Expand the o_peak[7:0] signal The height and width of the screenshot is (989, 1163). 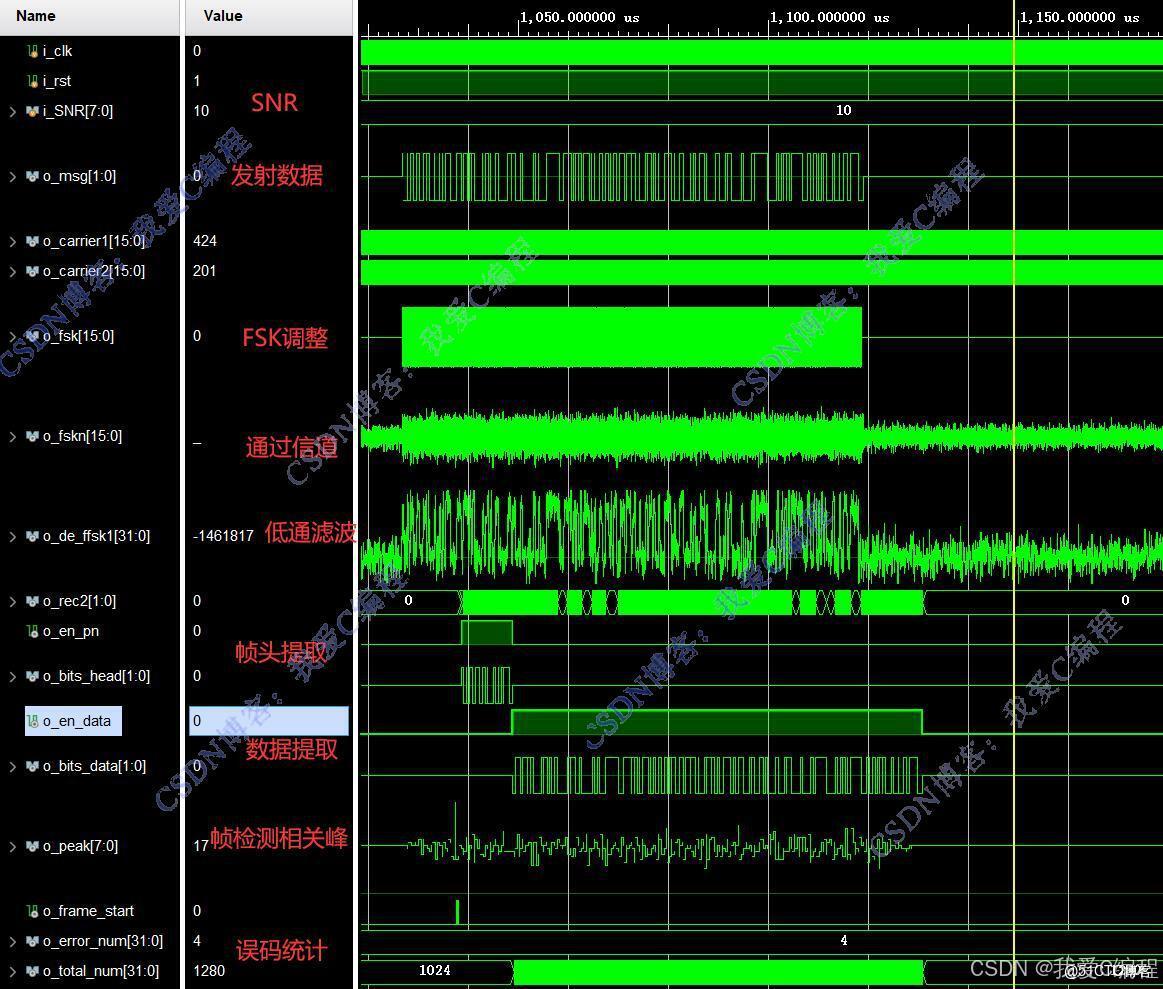point(13,846)
